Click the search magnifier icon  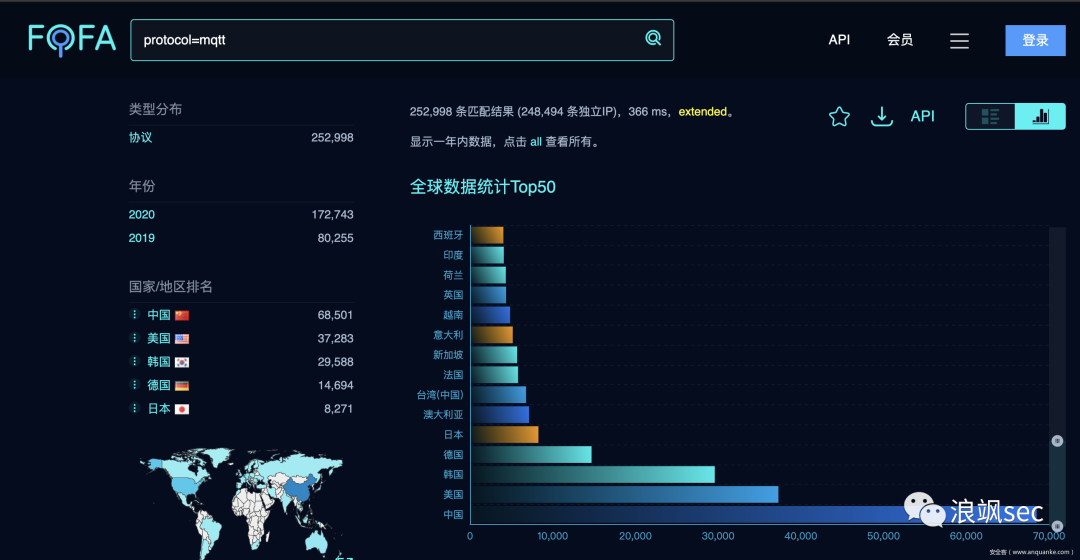(x=653, y=39)
